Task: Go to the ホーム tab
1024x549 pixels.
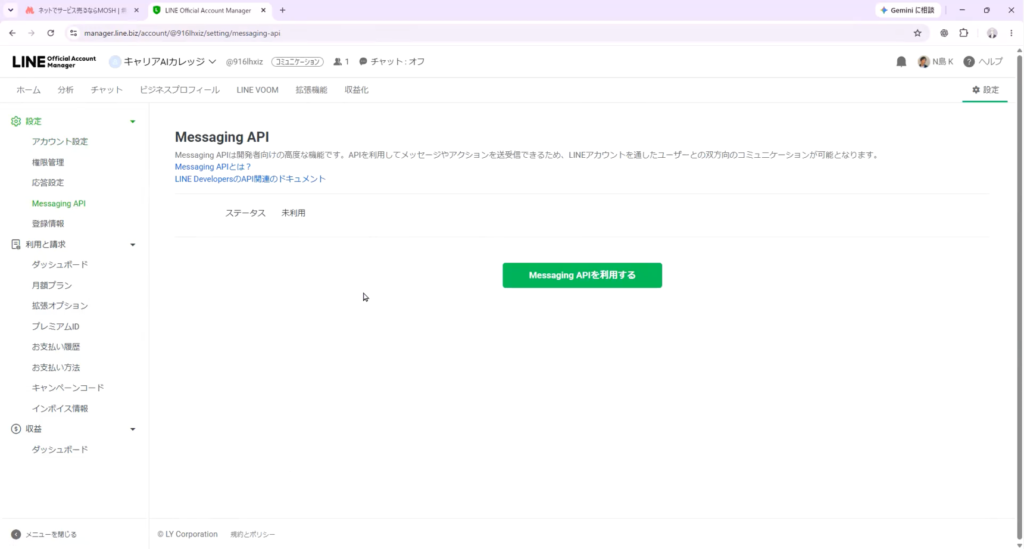Action: [28, 90]
